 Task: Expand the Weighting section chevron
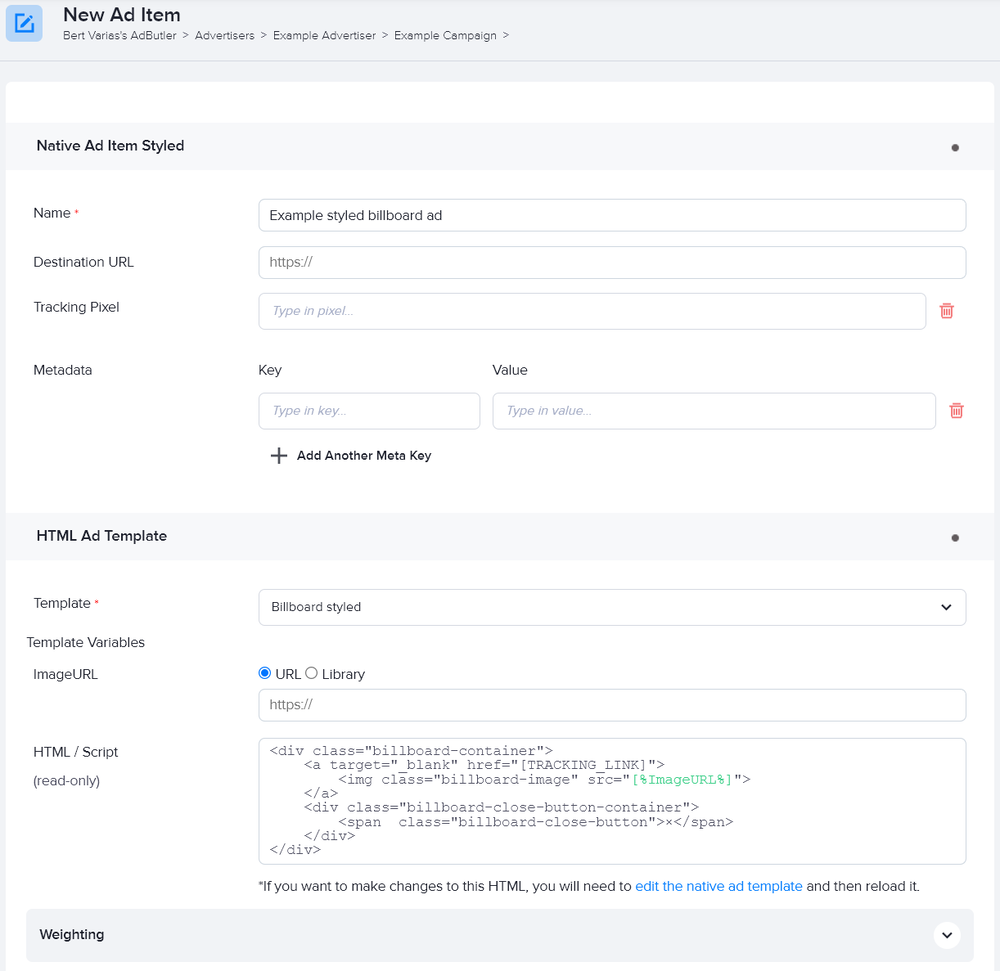pos(947,935)
